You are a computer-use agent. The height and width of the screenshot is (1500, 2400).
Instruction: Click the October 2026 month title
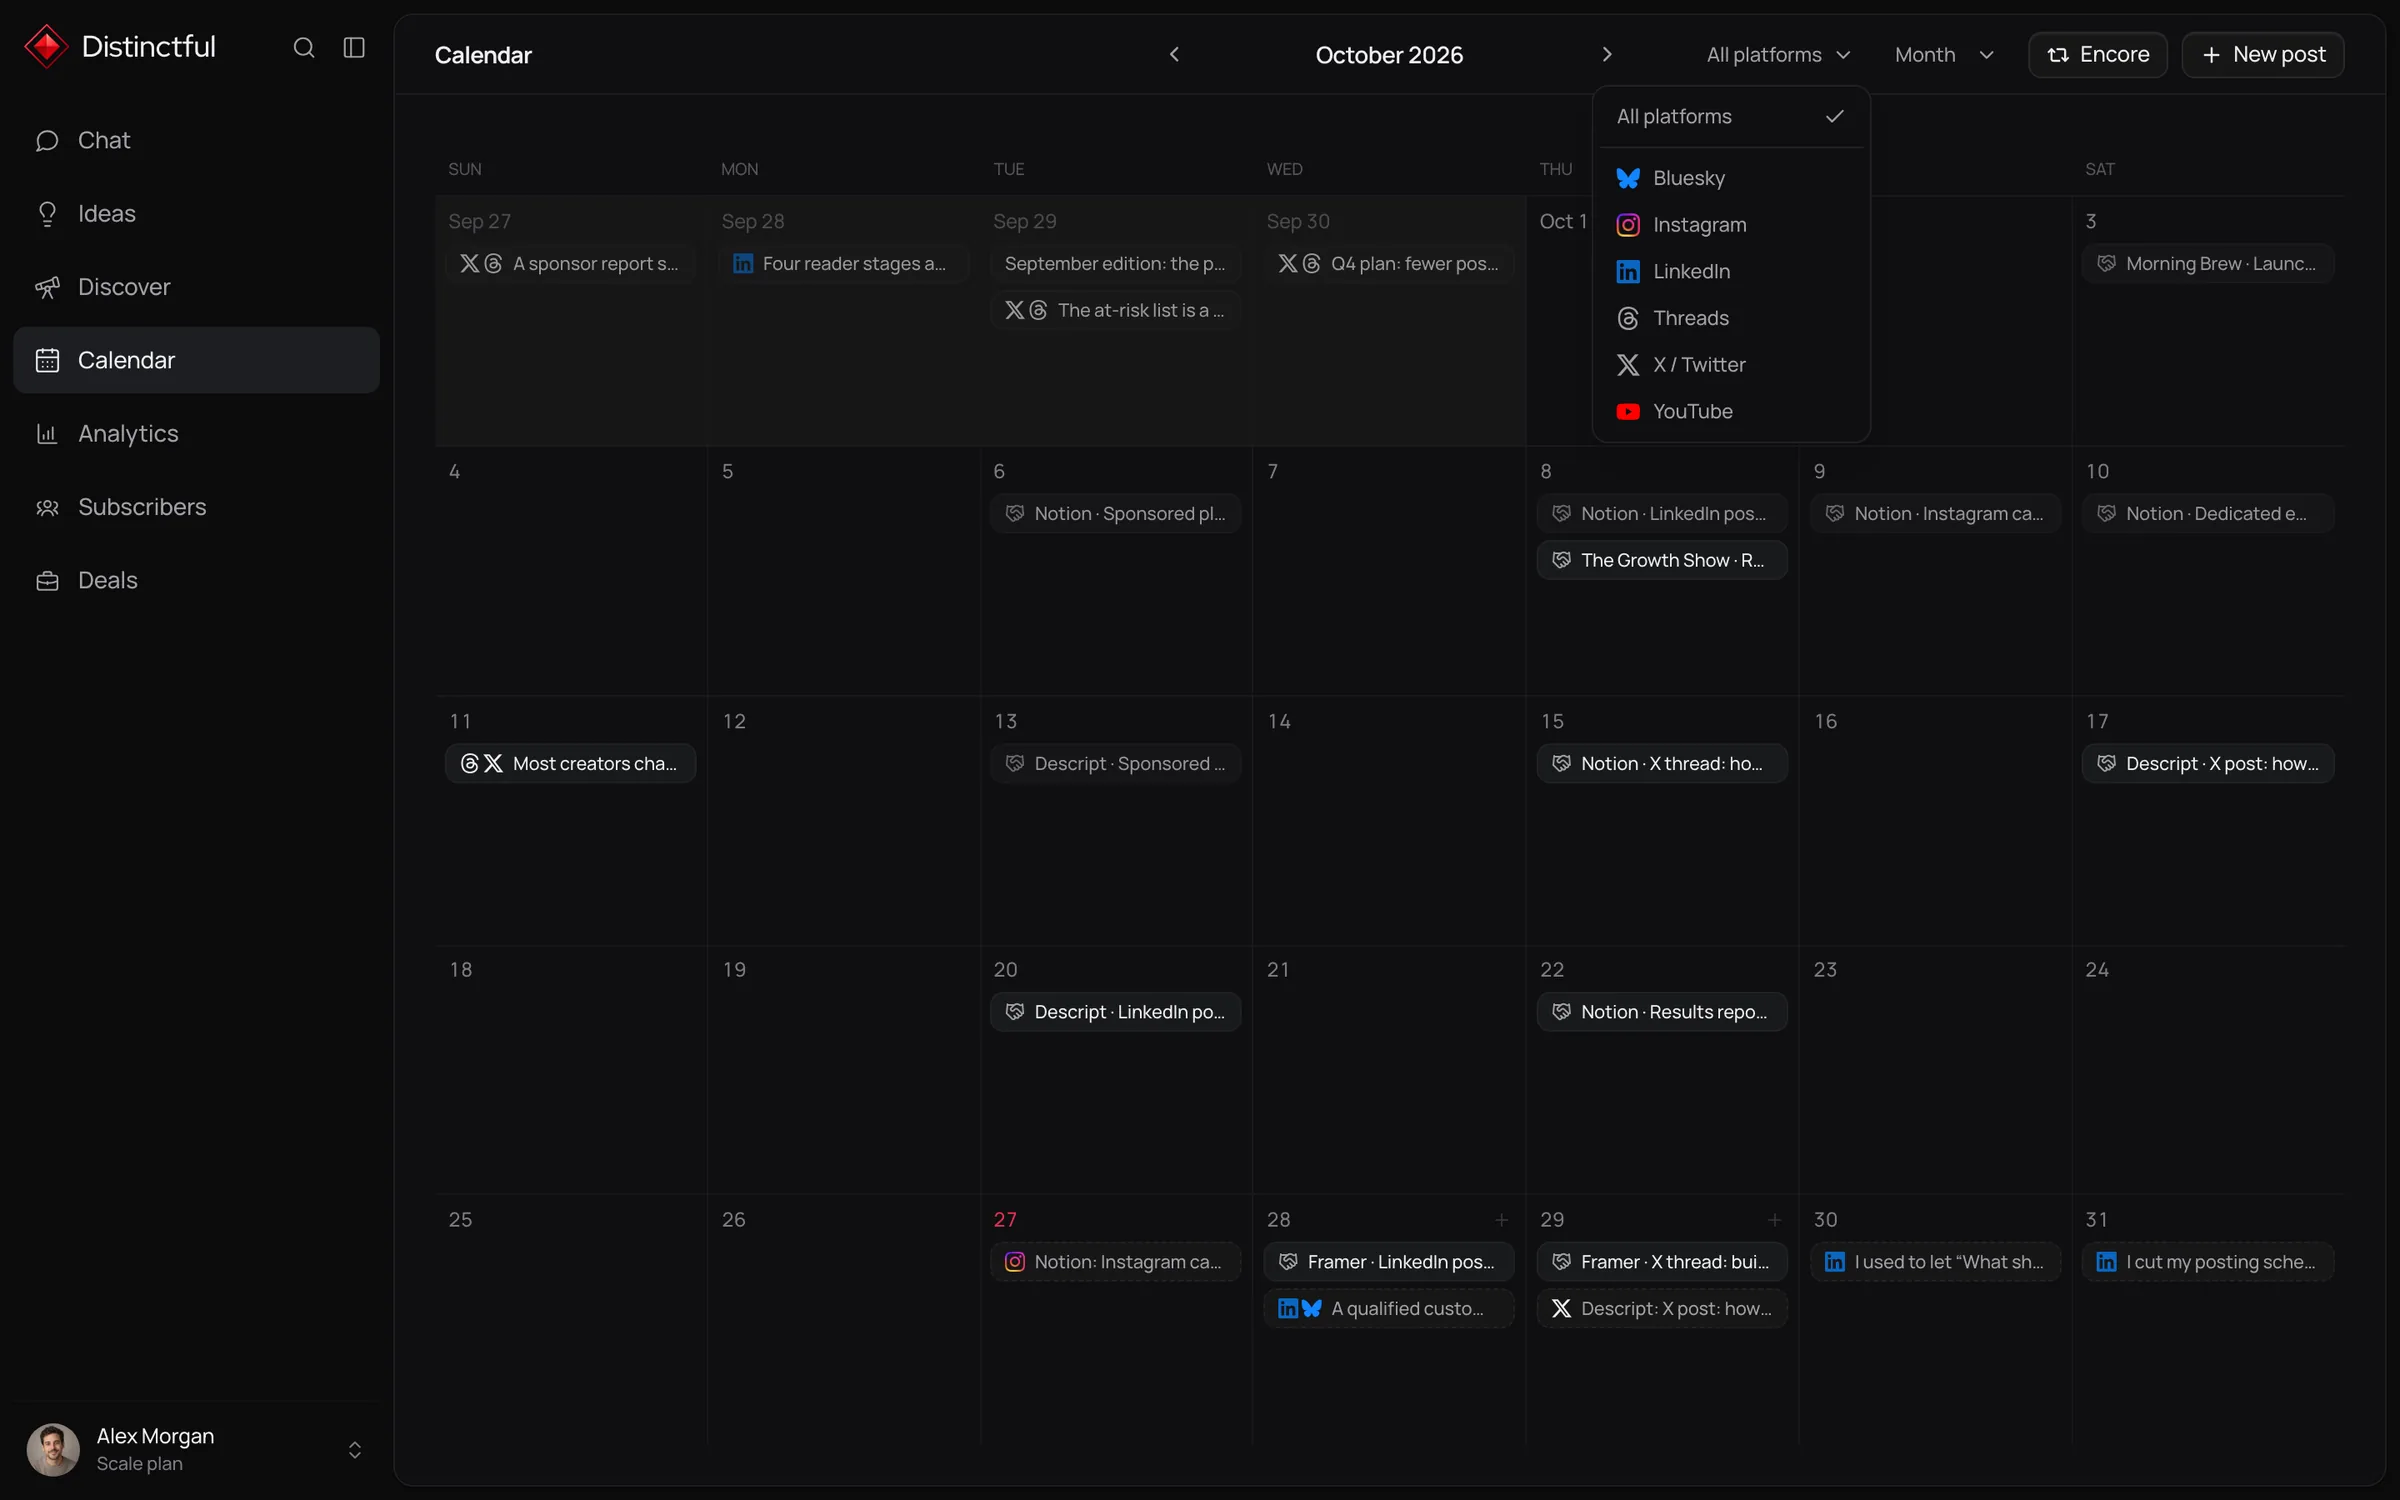point(1389,55)
